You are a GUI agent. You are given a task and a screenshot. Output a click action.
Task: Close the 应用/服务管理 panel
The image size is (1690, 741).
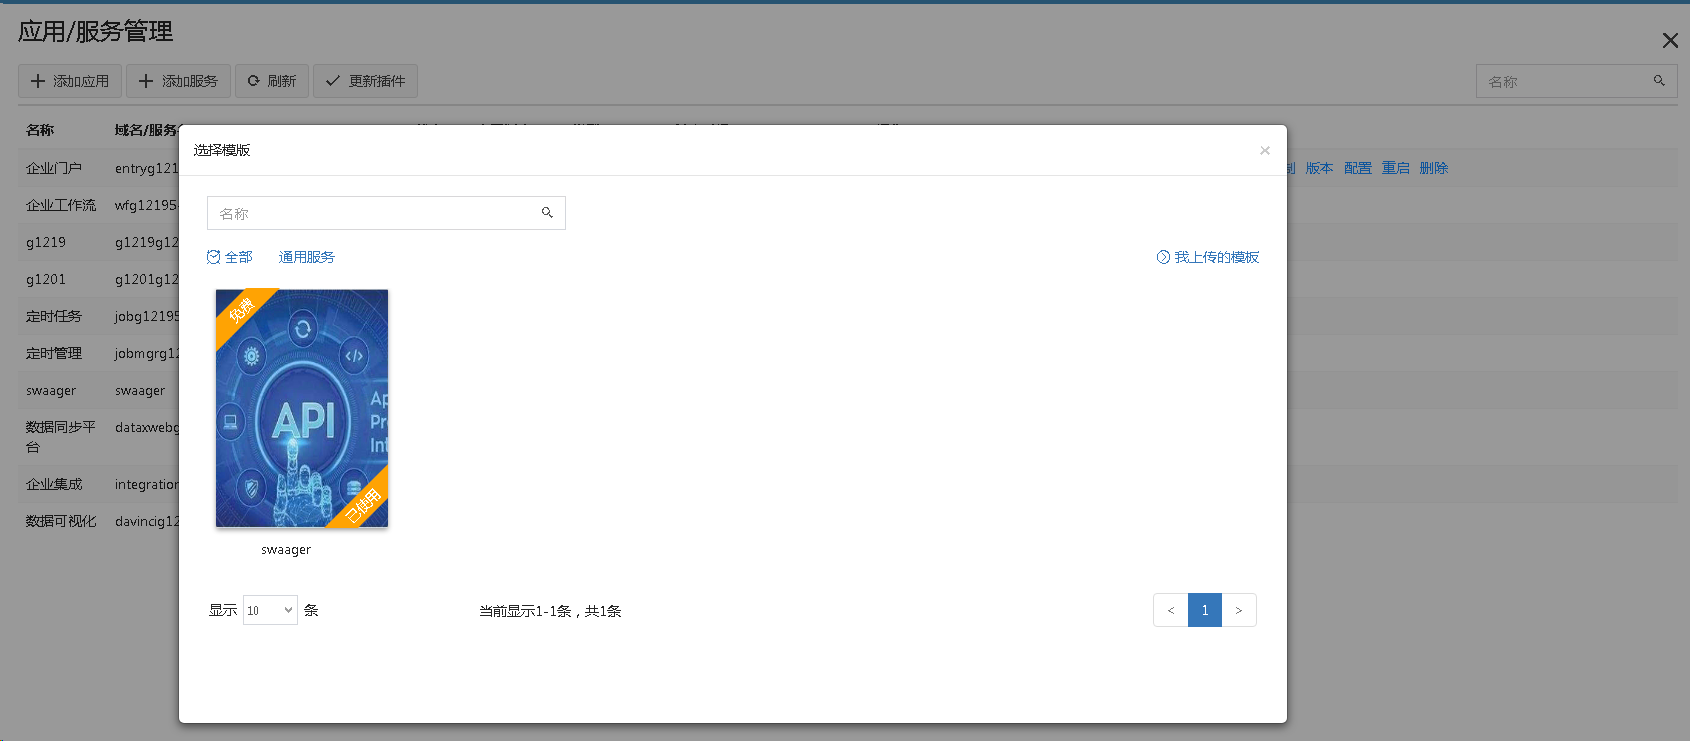pos(1669,41)
